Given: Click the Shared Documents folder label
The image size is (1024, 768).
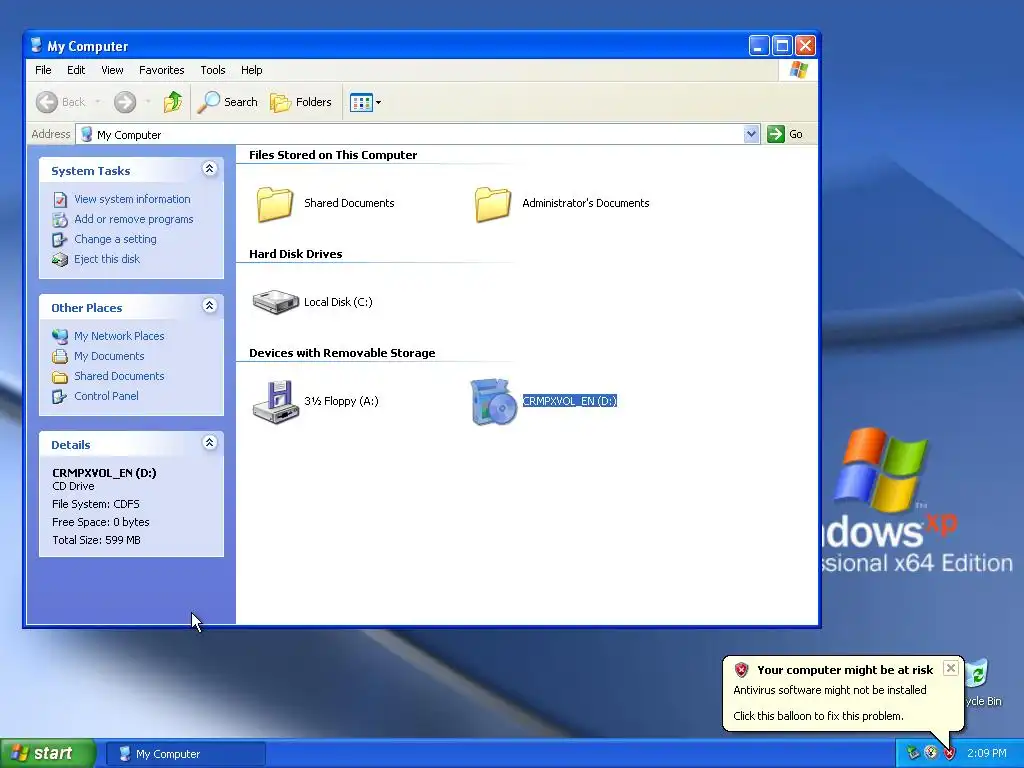Looking at the screenshot, I should [349, 203].
